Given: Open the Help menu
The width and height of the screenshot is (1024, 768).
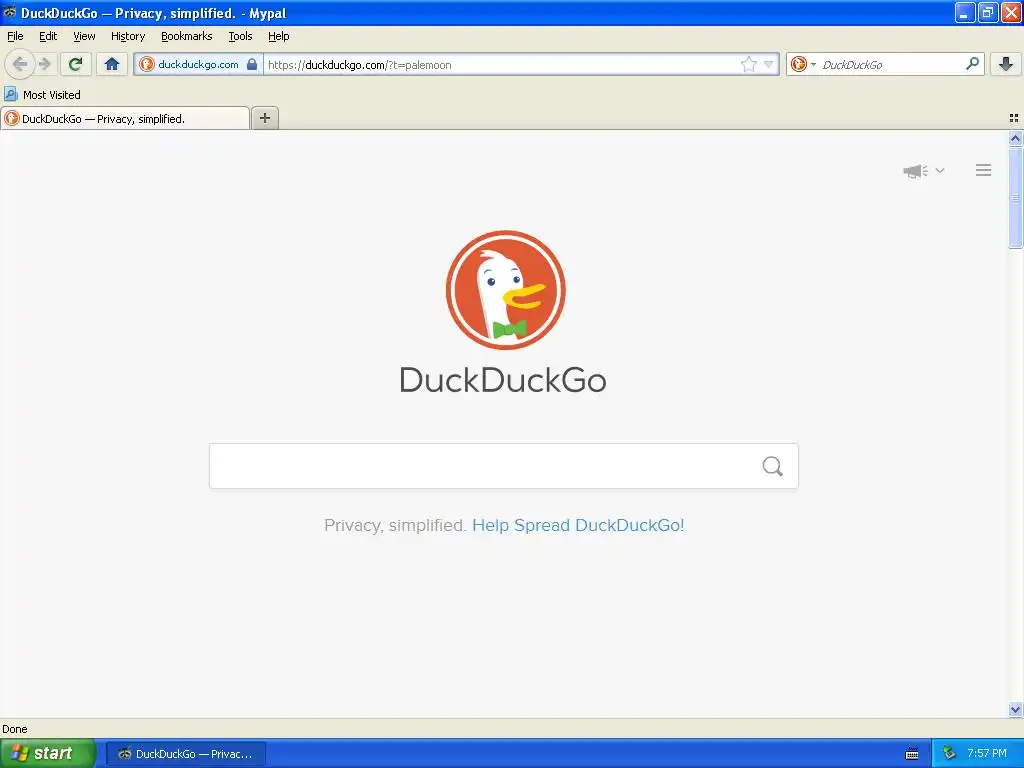Looking at the screenshot, I should (278, 36).
